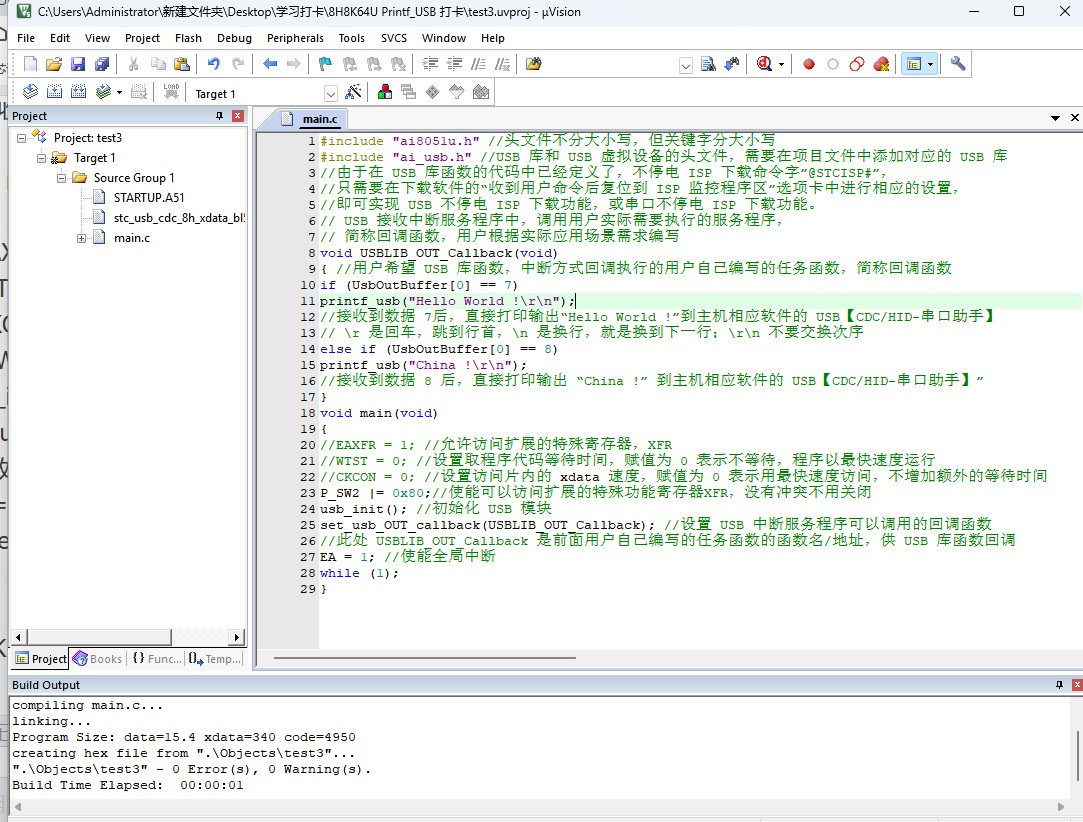Open the batch build dropdown arrow
1083x822 pixels.
tap(119, 92)
